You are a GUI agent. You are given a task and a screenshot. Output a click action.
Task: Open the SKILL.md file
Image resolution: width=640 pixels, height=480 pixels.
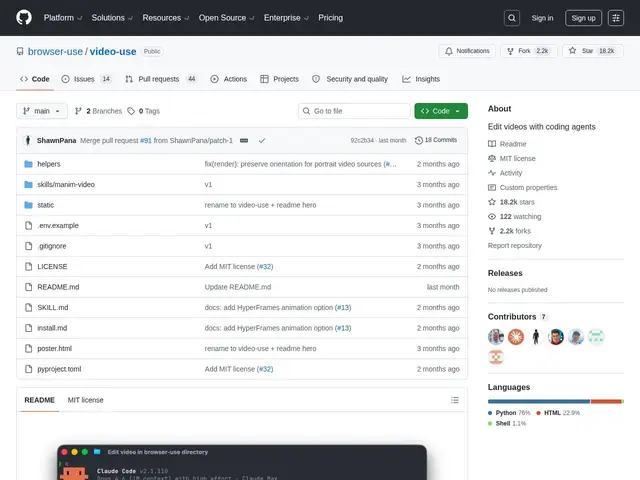(53, 307)
